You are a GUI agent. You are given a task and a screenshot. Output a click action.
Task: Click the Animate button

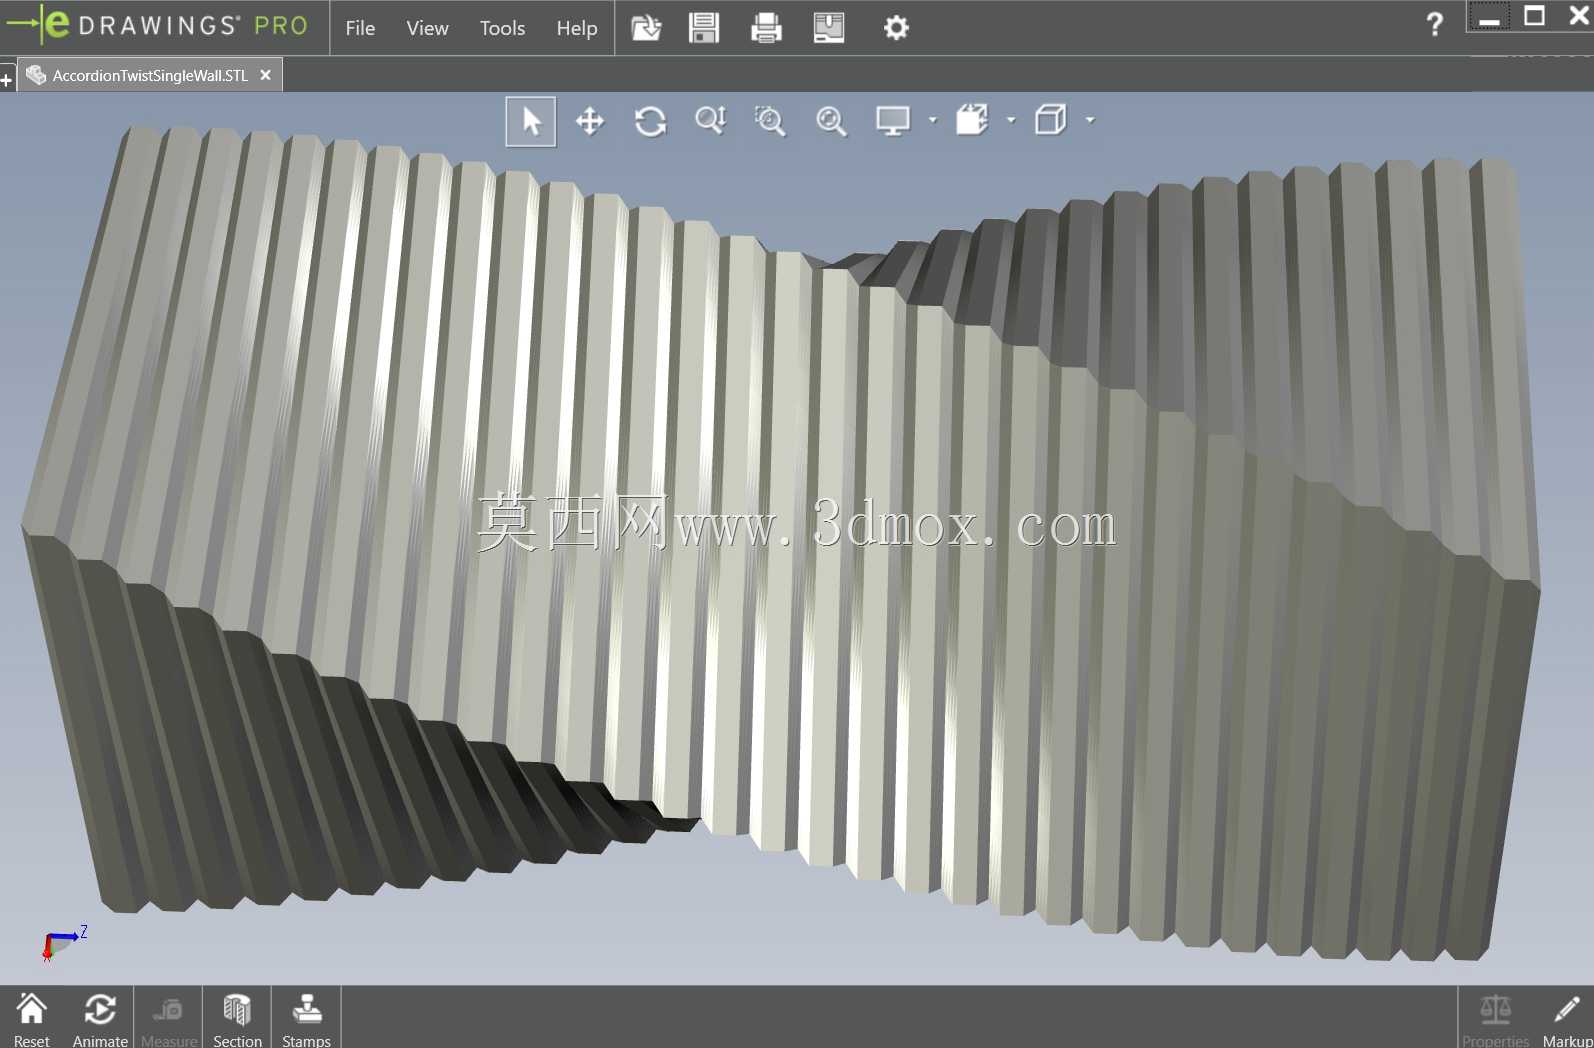(100, 1019)
